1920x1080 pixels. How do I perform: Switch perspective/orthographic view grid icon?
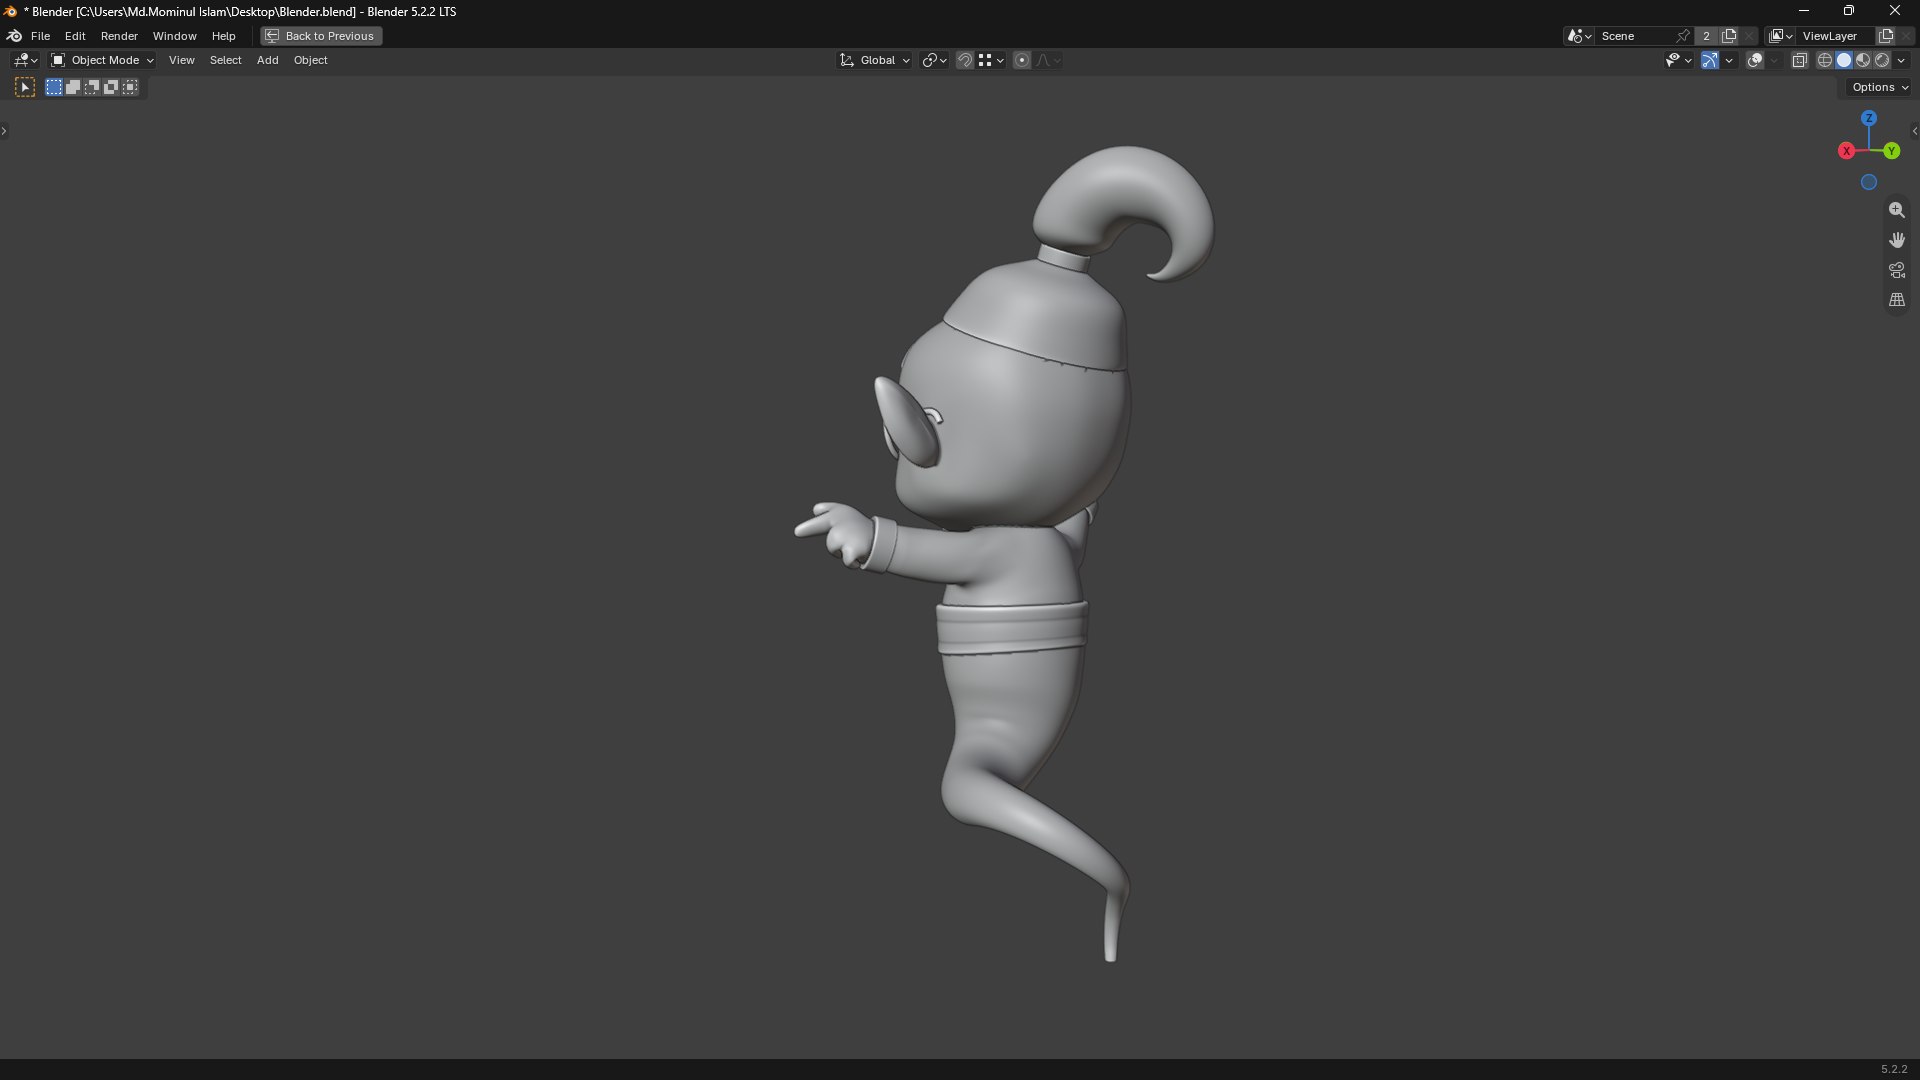(1896, 300)
